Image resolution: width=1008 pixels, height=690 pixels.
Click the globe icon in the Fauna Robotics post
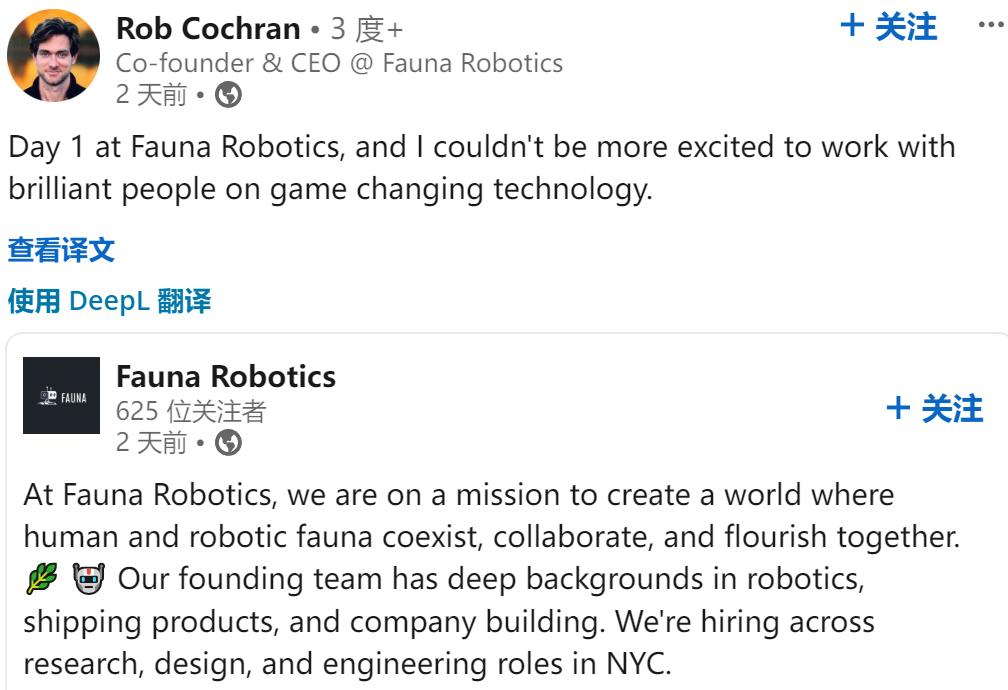(228, 443)
